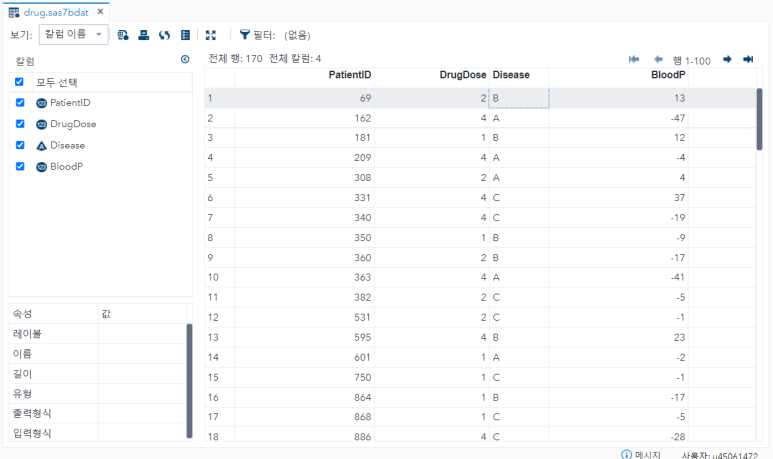Maximize the data view with expand icon
Image resolution: width=773 pixels, height=459 pixels.
pos(211,34)
